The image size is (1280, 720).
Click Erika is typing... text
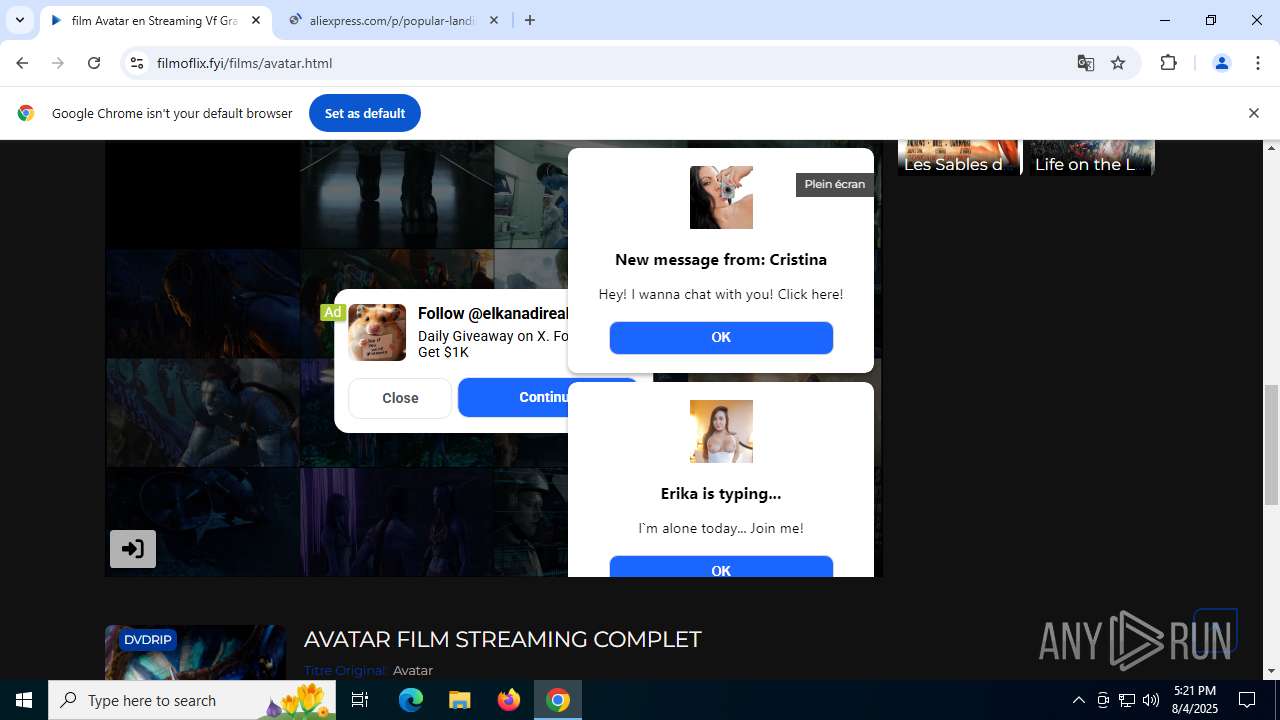[721, 493]
